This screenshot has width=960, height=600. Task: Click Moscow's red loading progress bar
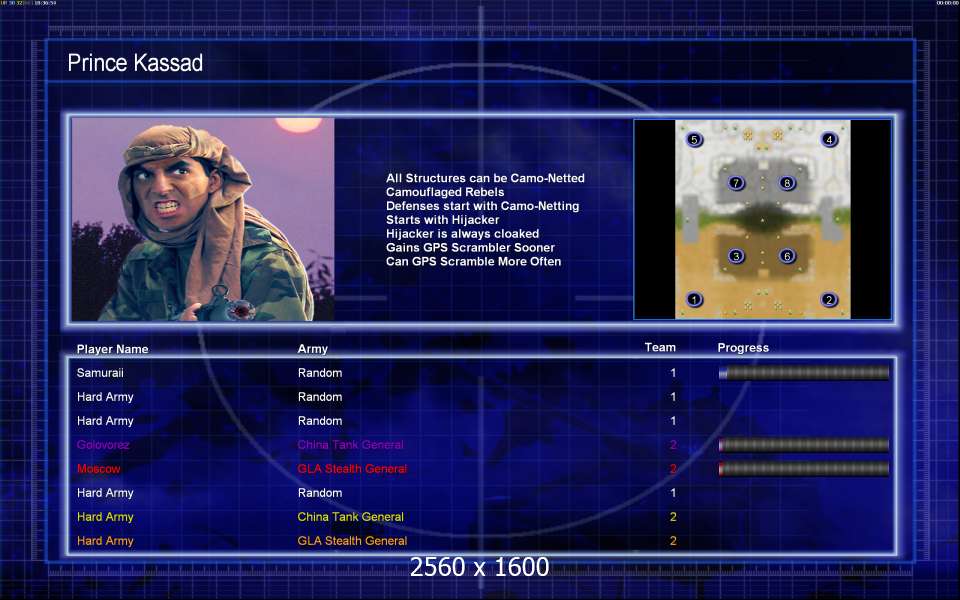coord(804,469)
